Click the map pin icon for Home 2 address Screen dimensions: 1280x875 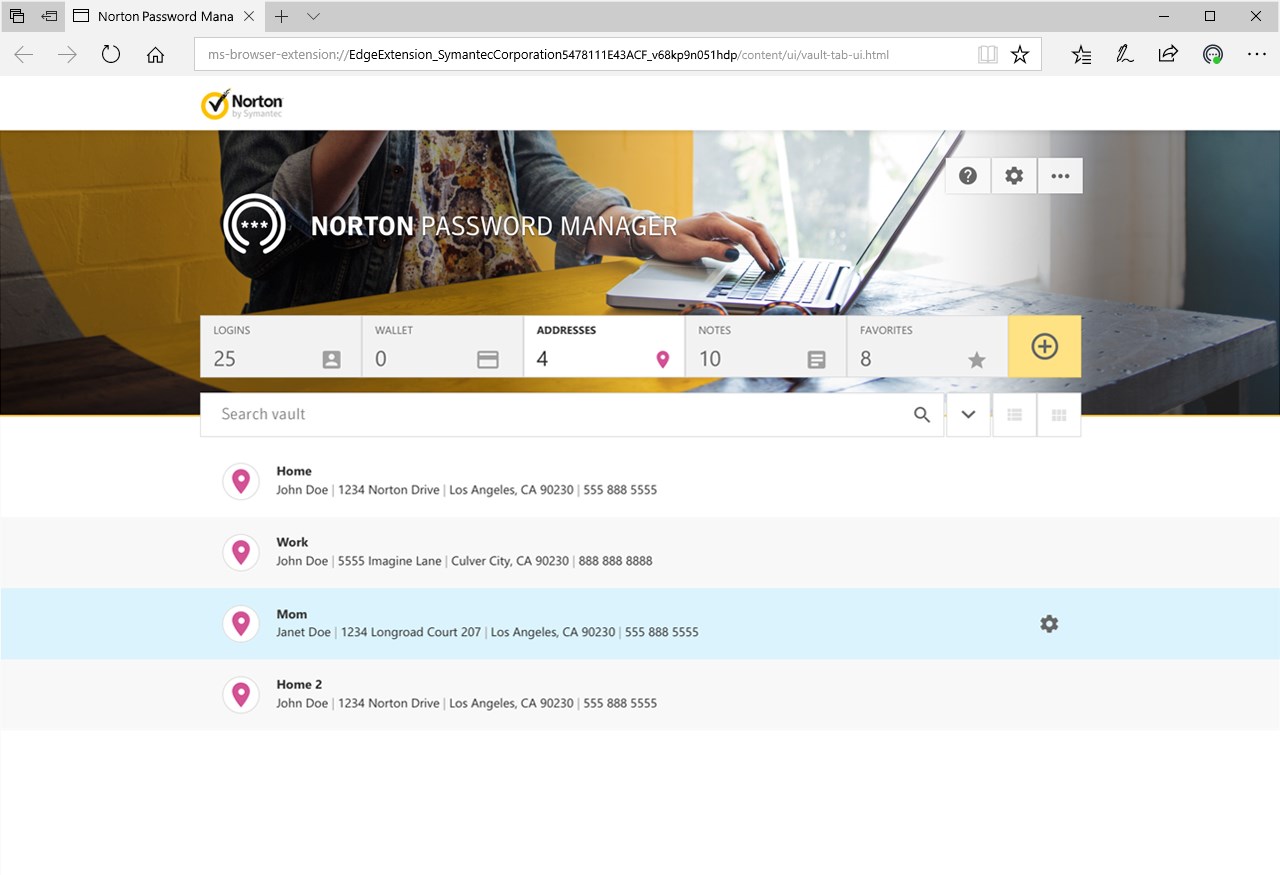(x=241, y=694)
